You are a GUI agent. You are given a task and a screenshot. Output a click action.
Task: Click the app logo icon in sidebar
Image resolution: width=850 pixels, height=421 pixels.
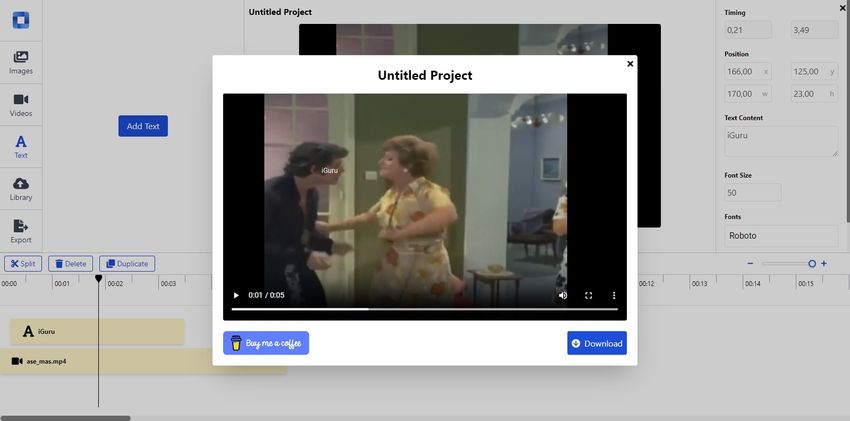[x=21, y=20]
